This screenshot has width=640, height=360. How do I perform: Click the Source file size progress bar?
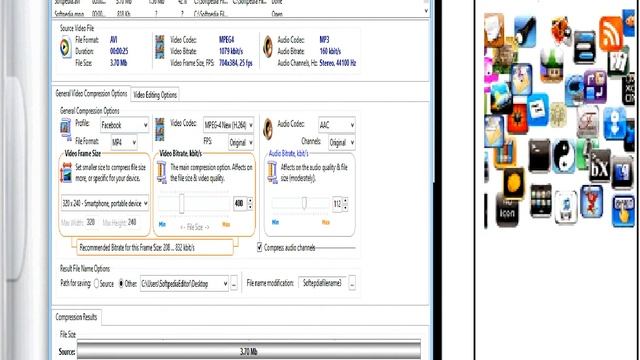pyautogui.click(x=249, y=351)
